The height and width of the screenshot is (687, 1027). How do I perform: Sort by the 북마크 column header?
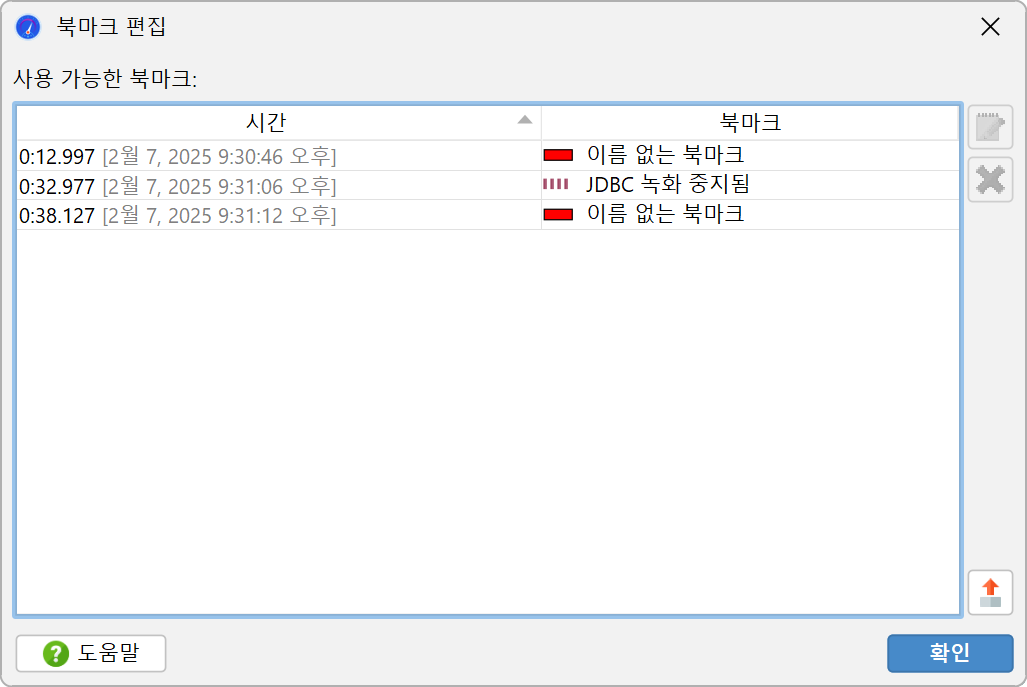coord(751,122)
